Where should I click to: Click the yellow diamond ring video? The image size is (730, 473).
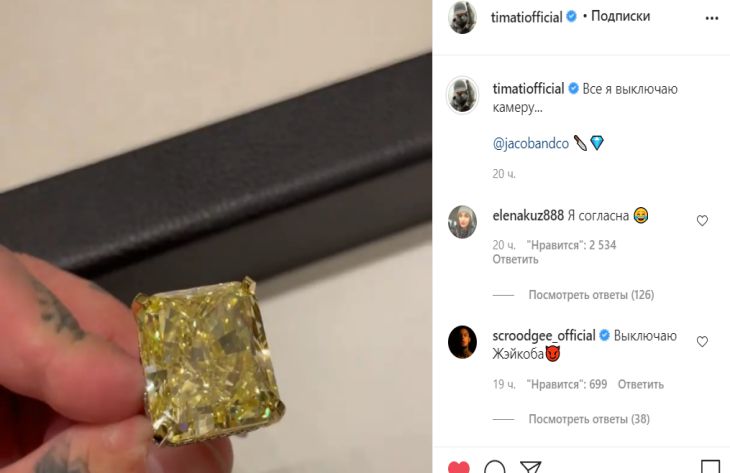click(x=216, y=236)
